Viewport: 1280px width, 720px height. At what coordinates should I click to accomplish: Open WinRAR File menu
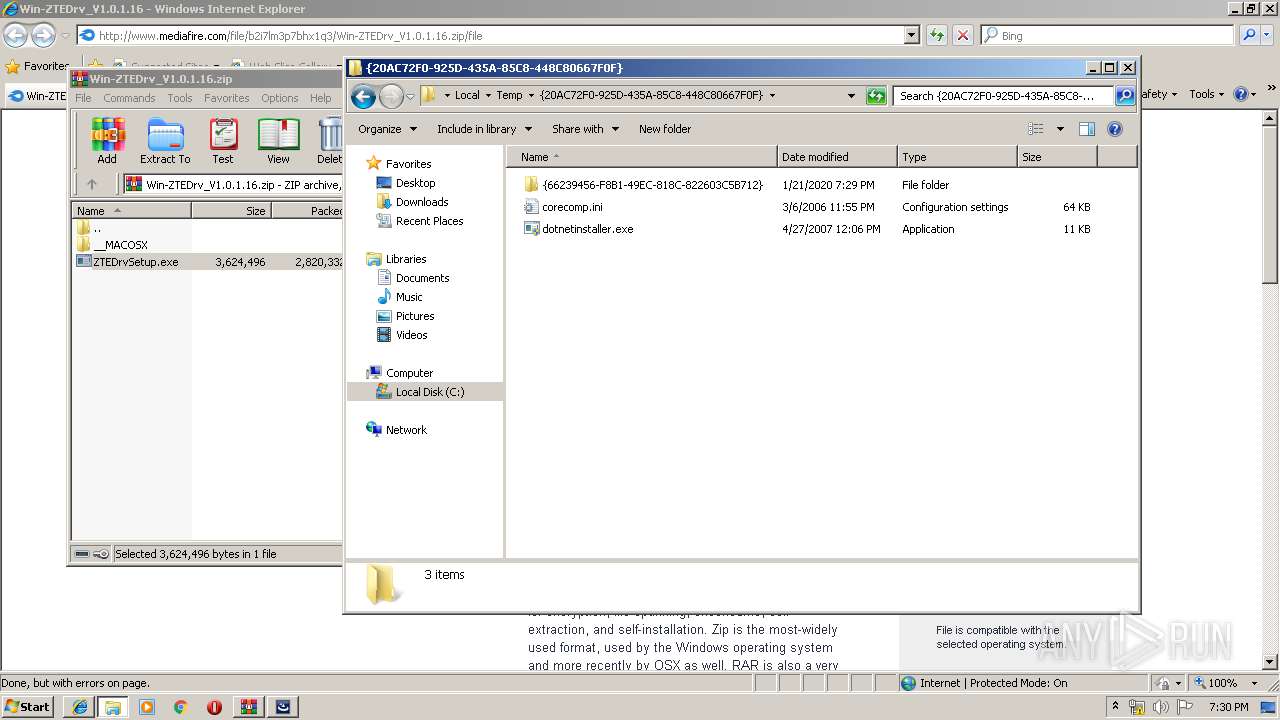point(84,98)
